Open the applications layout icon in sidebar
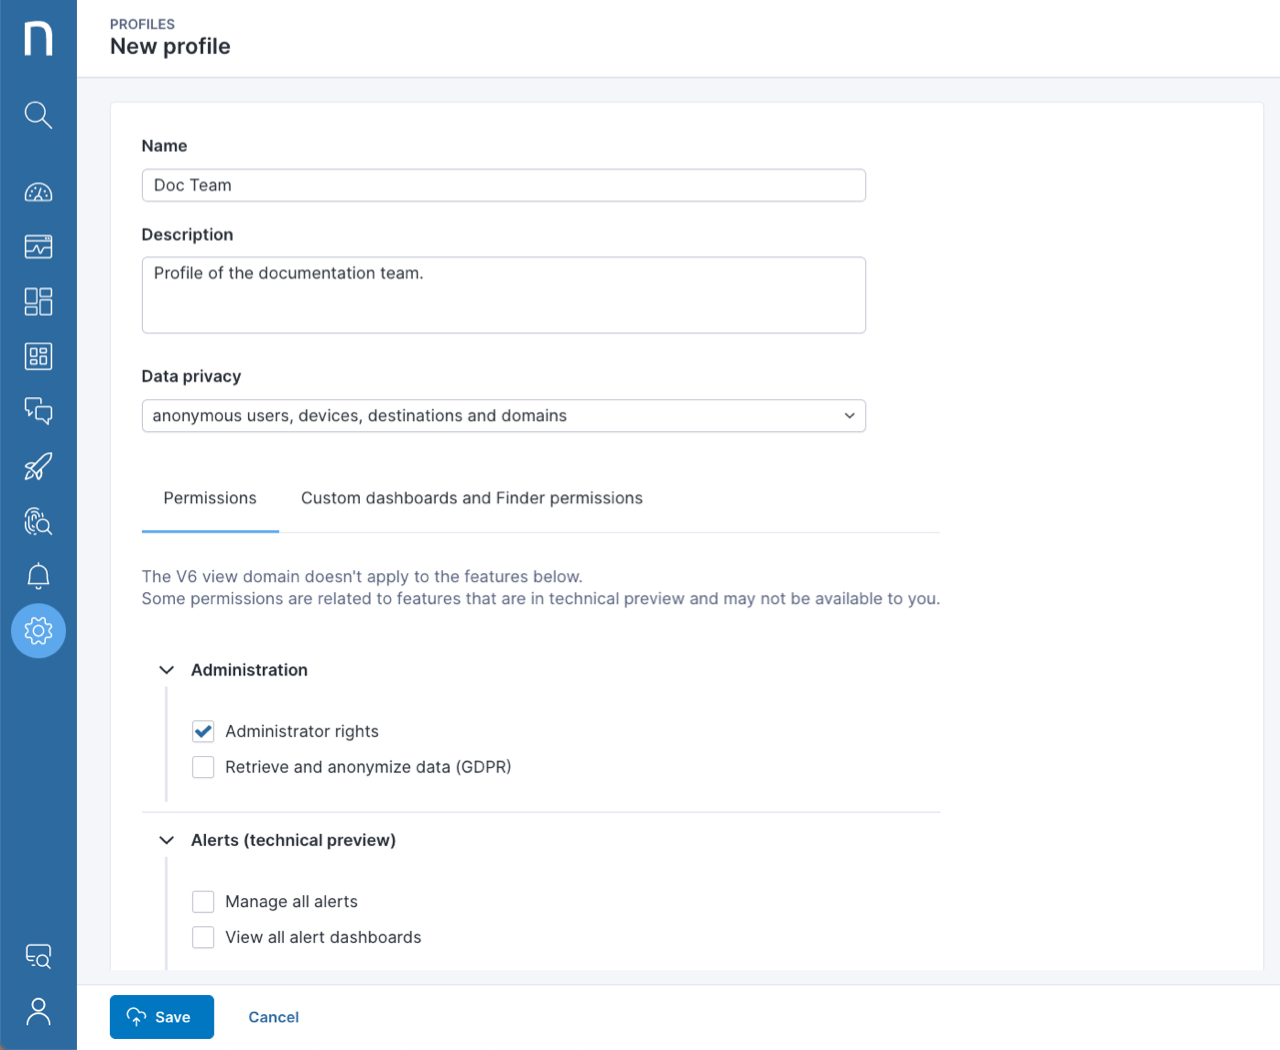Viewport: 1280px width, 1050px height. [x=38, y=301]
